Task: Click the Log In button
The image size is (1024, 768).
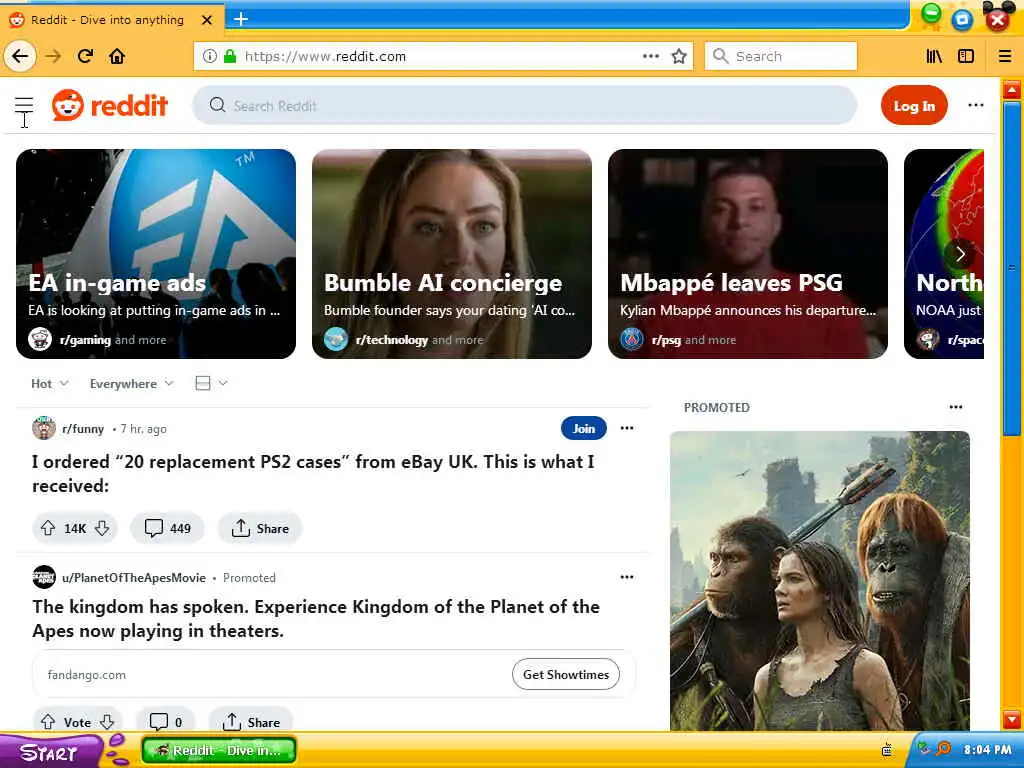Action: pyautogui.click(x=914, y=105)
